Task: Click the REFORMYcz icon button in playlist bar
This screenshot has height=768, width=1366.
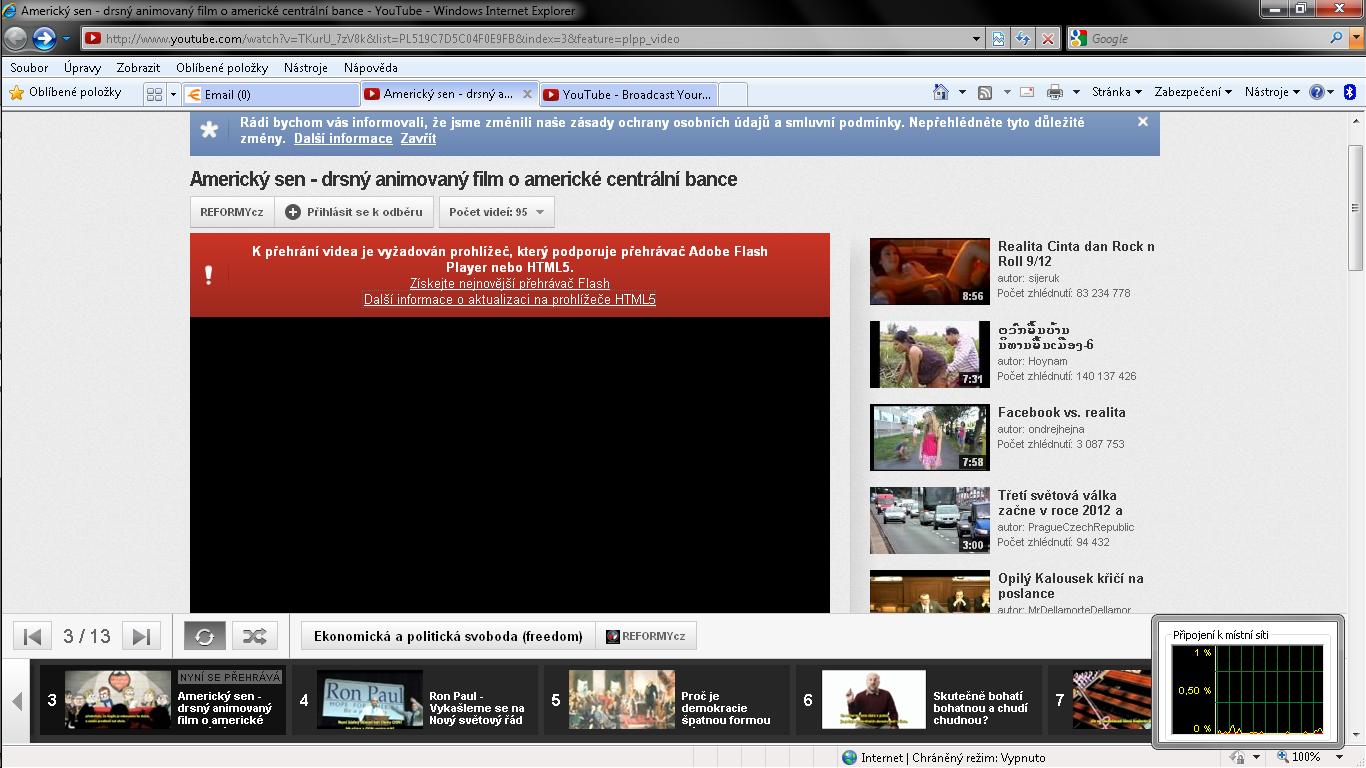Action: pyautogui.click(x=646, y=636)
